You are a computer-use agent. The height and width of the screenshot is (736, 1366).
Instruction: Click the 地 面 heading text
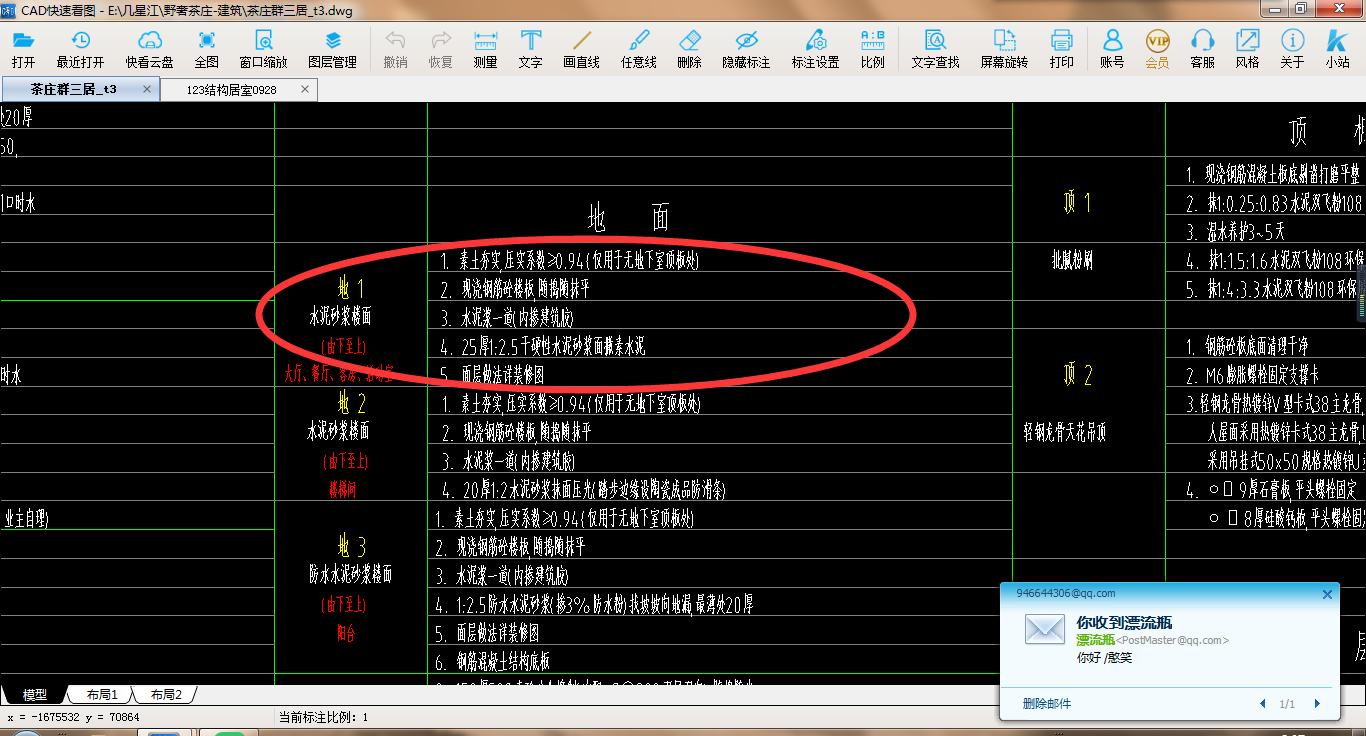coord(628,217)
